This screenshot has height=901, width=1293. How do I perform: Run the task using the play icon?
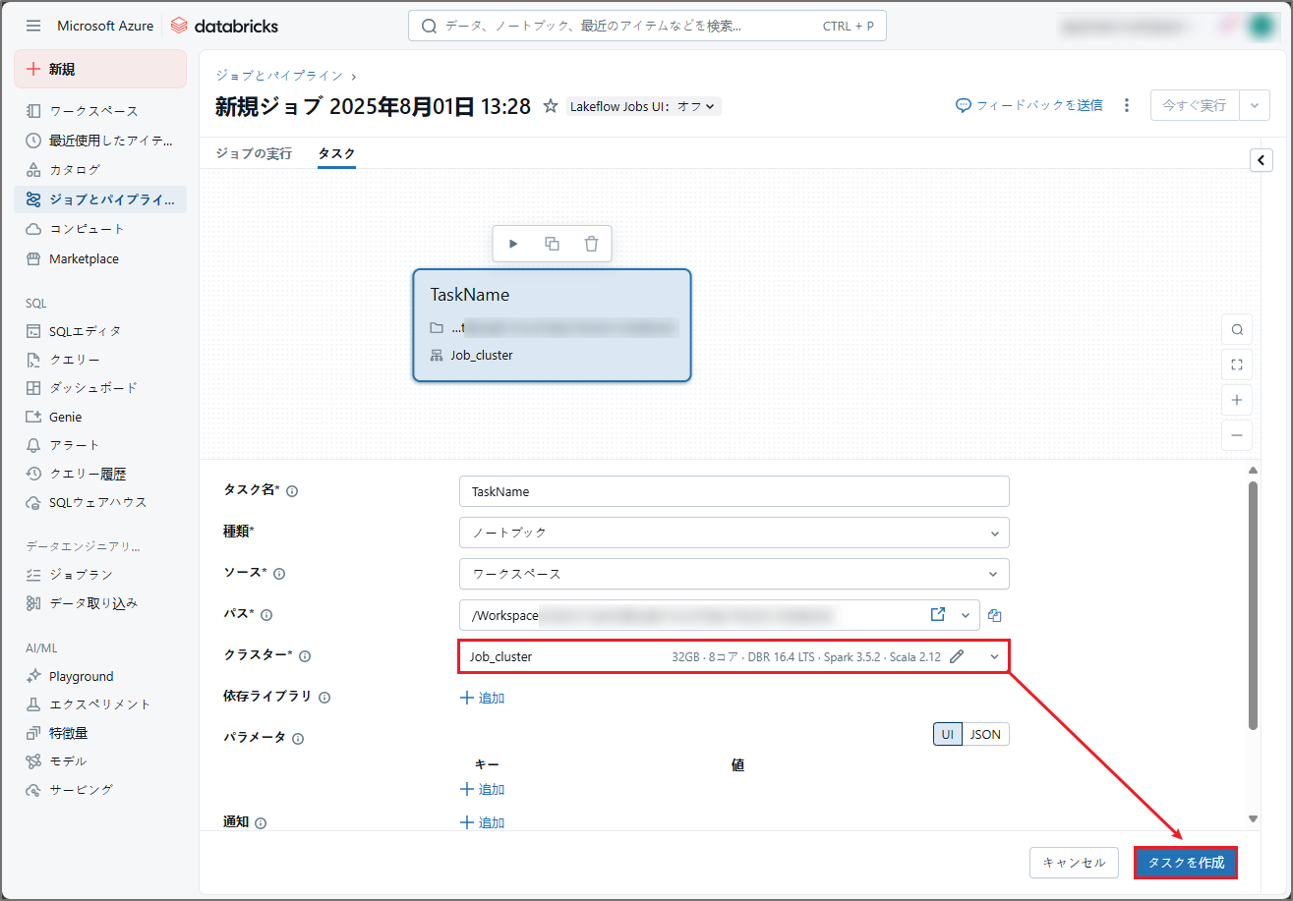[513, 244]
